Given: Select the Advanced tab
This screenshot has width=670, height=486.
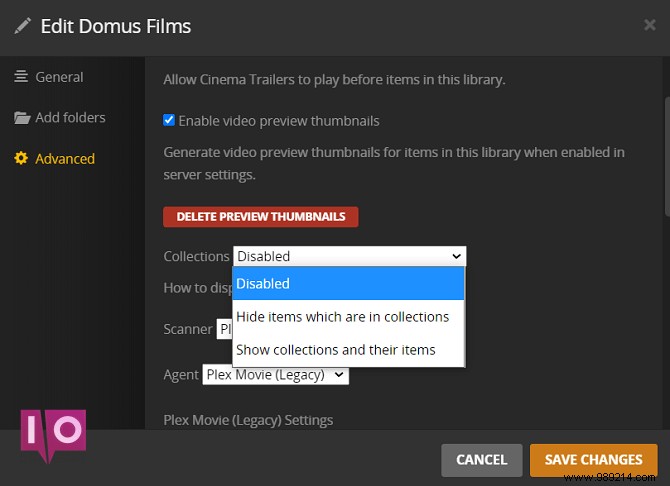Looking at the screenshot, I should pos(54,159).
